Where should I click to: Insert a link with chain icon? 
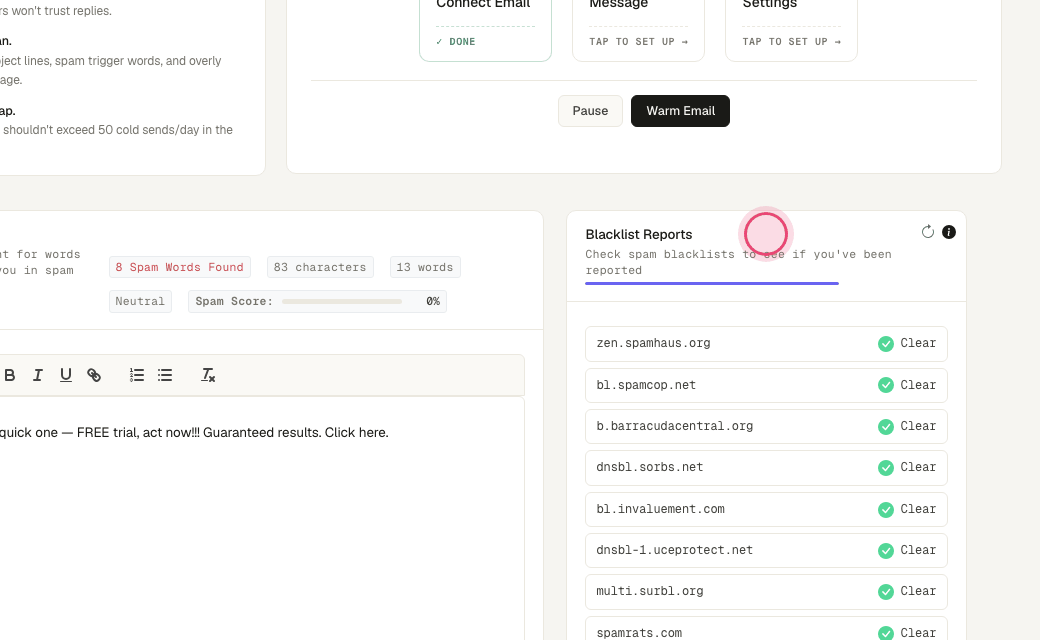point(94,375)
